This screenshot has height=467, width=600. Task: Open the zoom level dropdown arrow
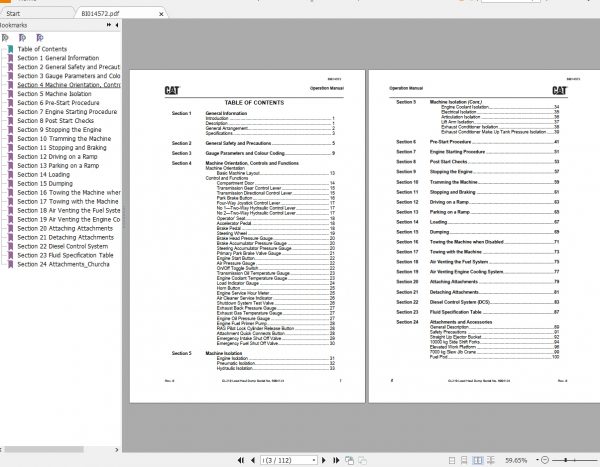click(x=537, y=460)
